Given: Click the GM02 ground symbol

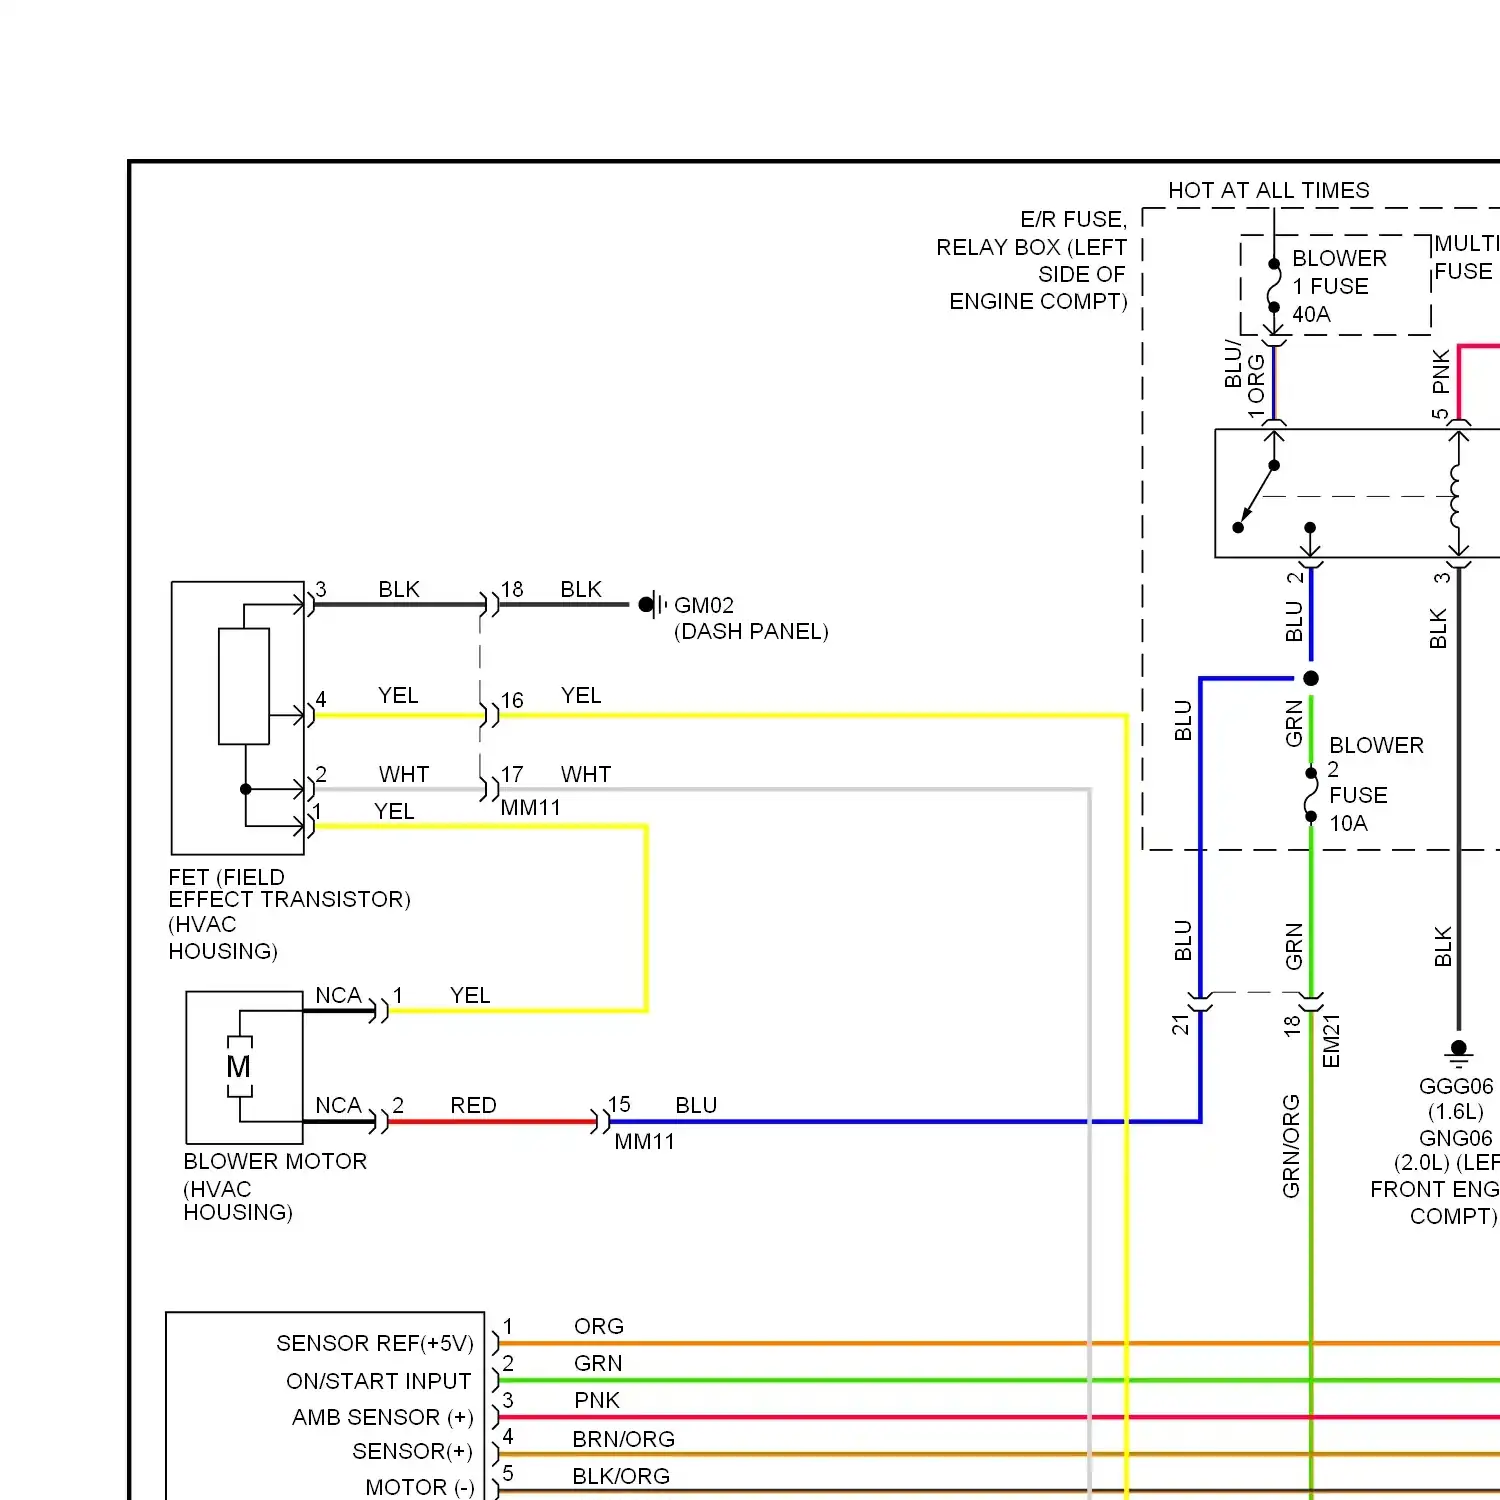Looking at the screenshot, I should pyautogui.click(x=653, y=604).
